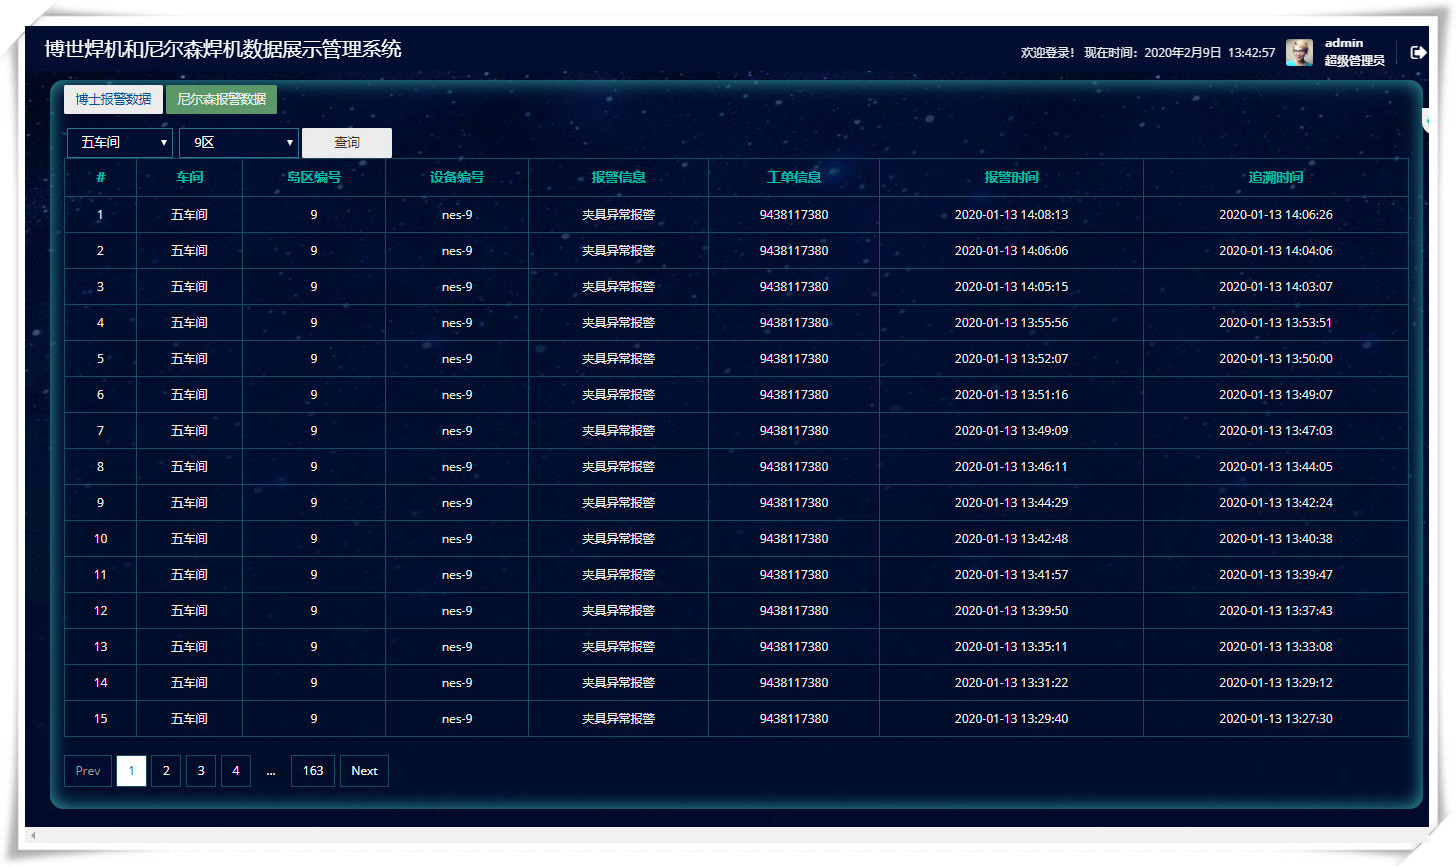Select page 1 in pagination
Screen dimensions: 1456x866
(131, 771)
